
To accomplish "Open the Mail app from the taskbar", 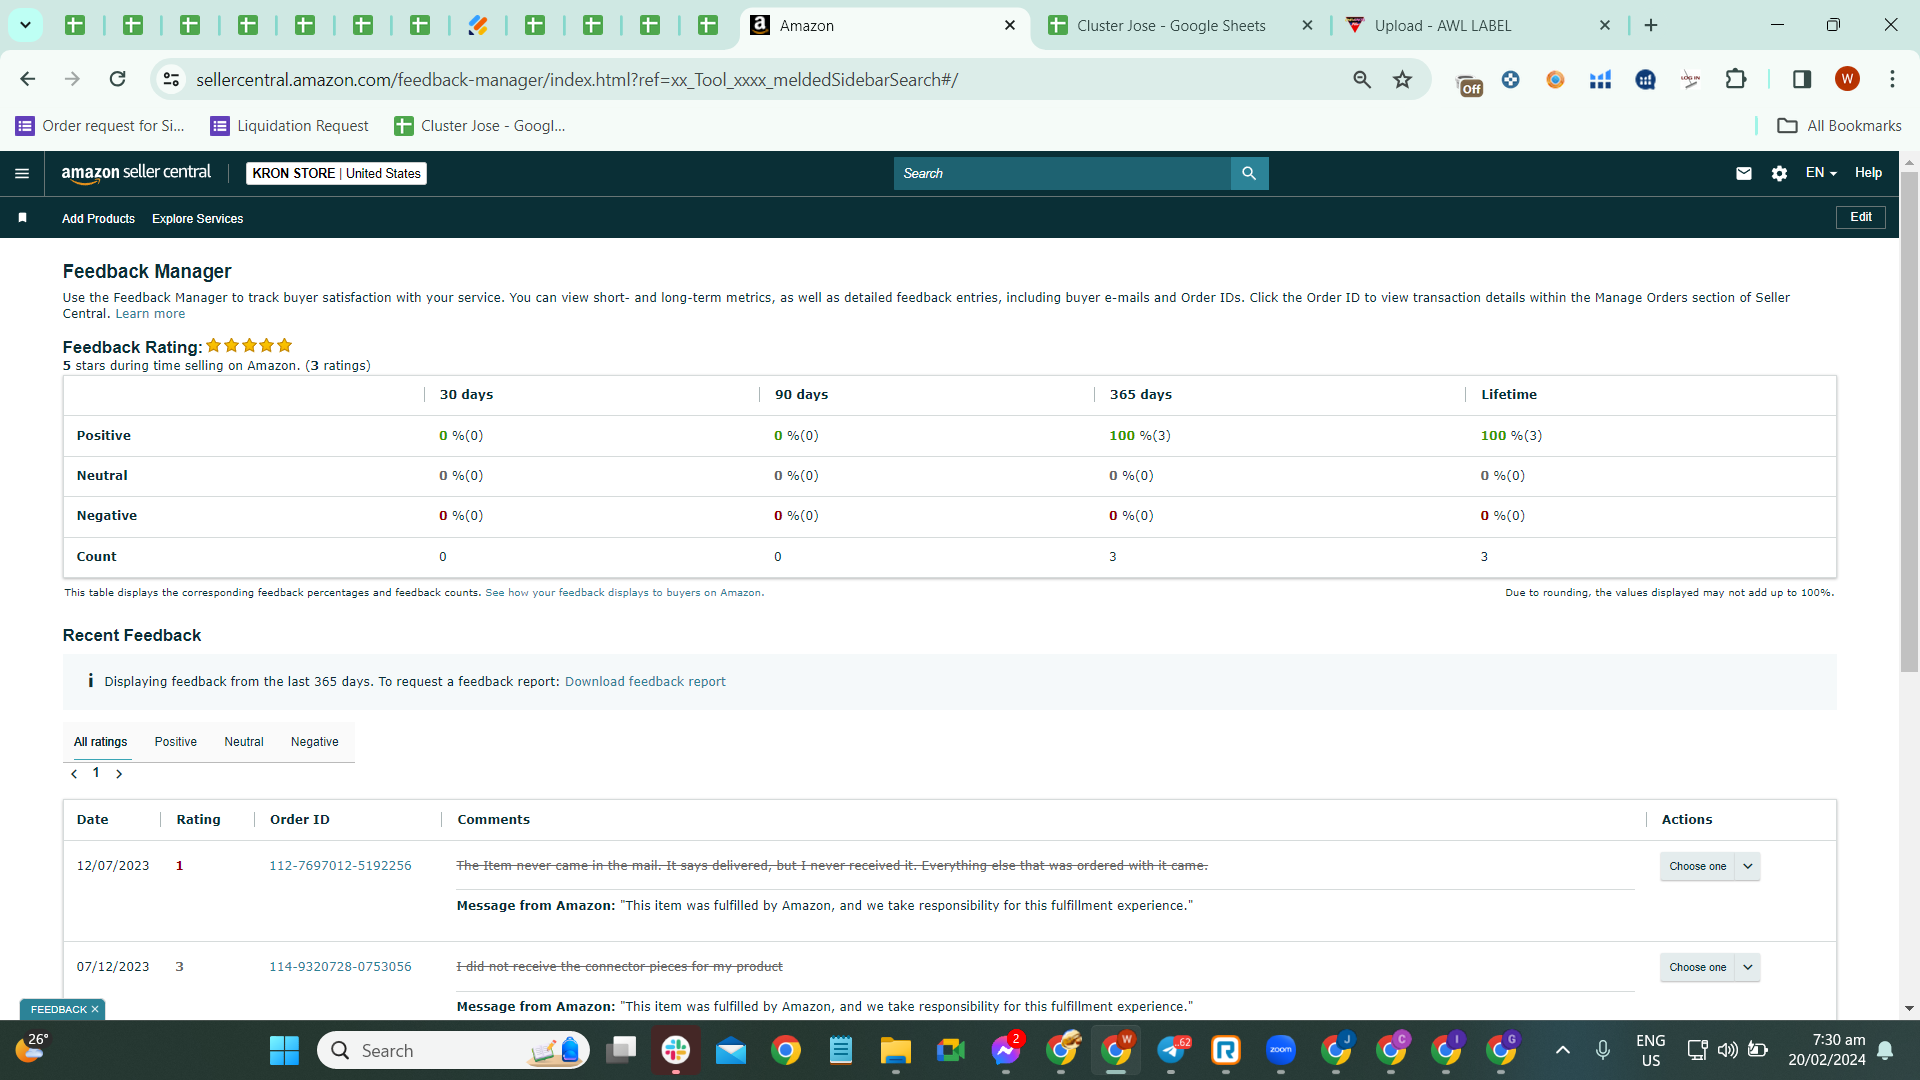I will (x=731, y=1050).
